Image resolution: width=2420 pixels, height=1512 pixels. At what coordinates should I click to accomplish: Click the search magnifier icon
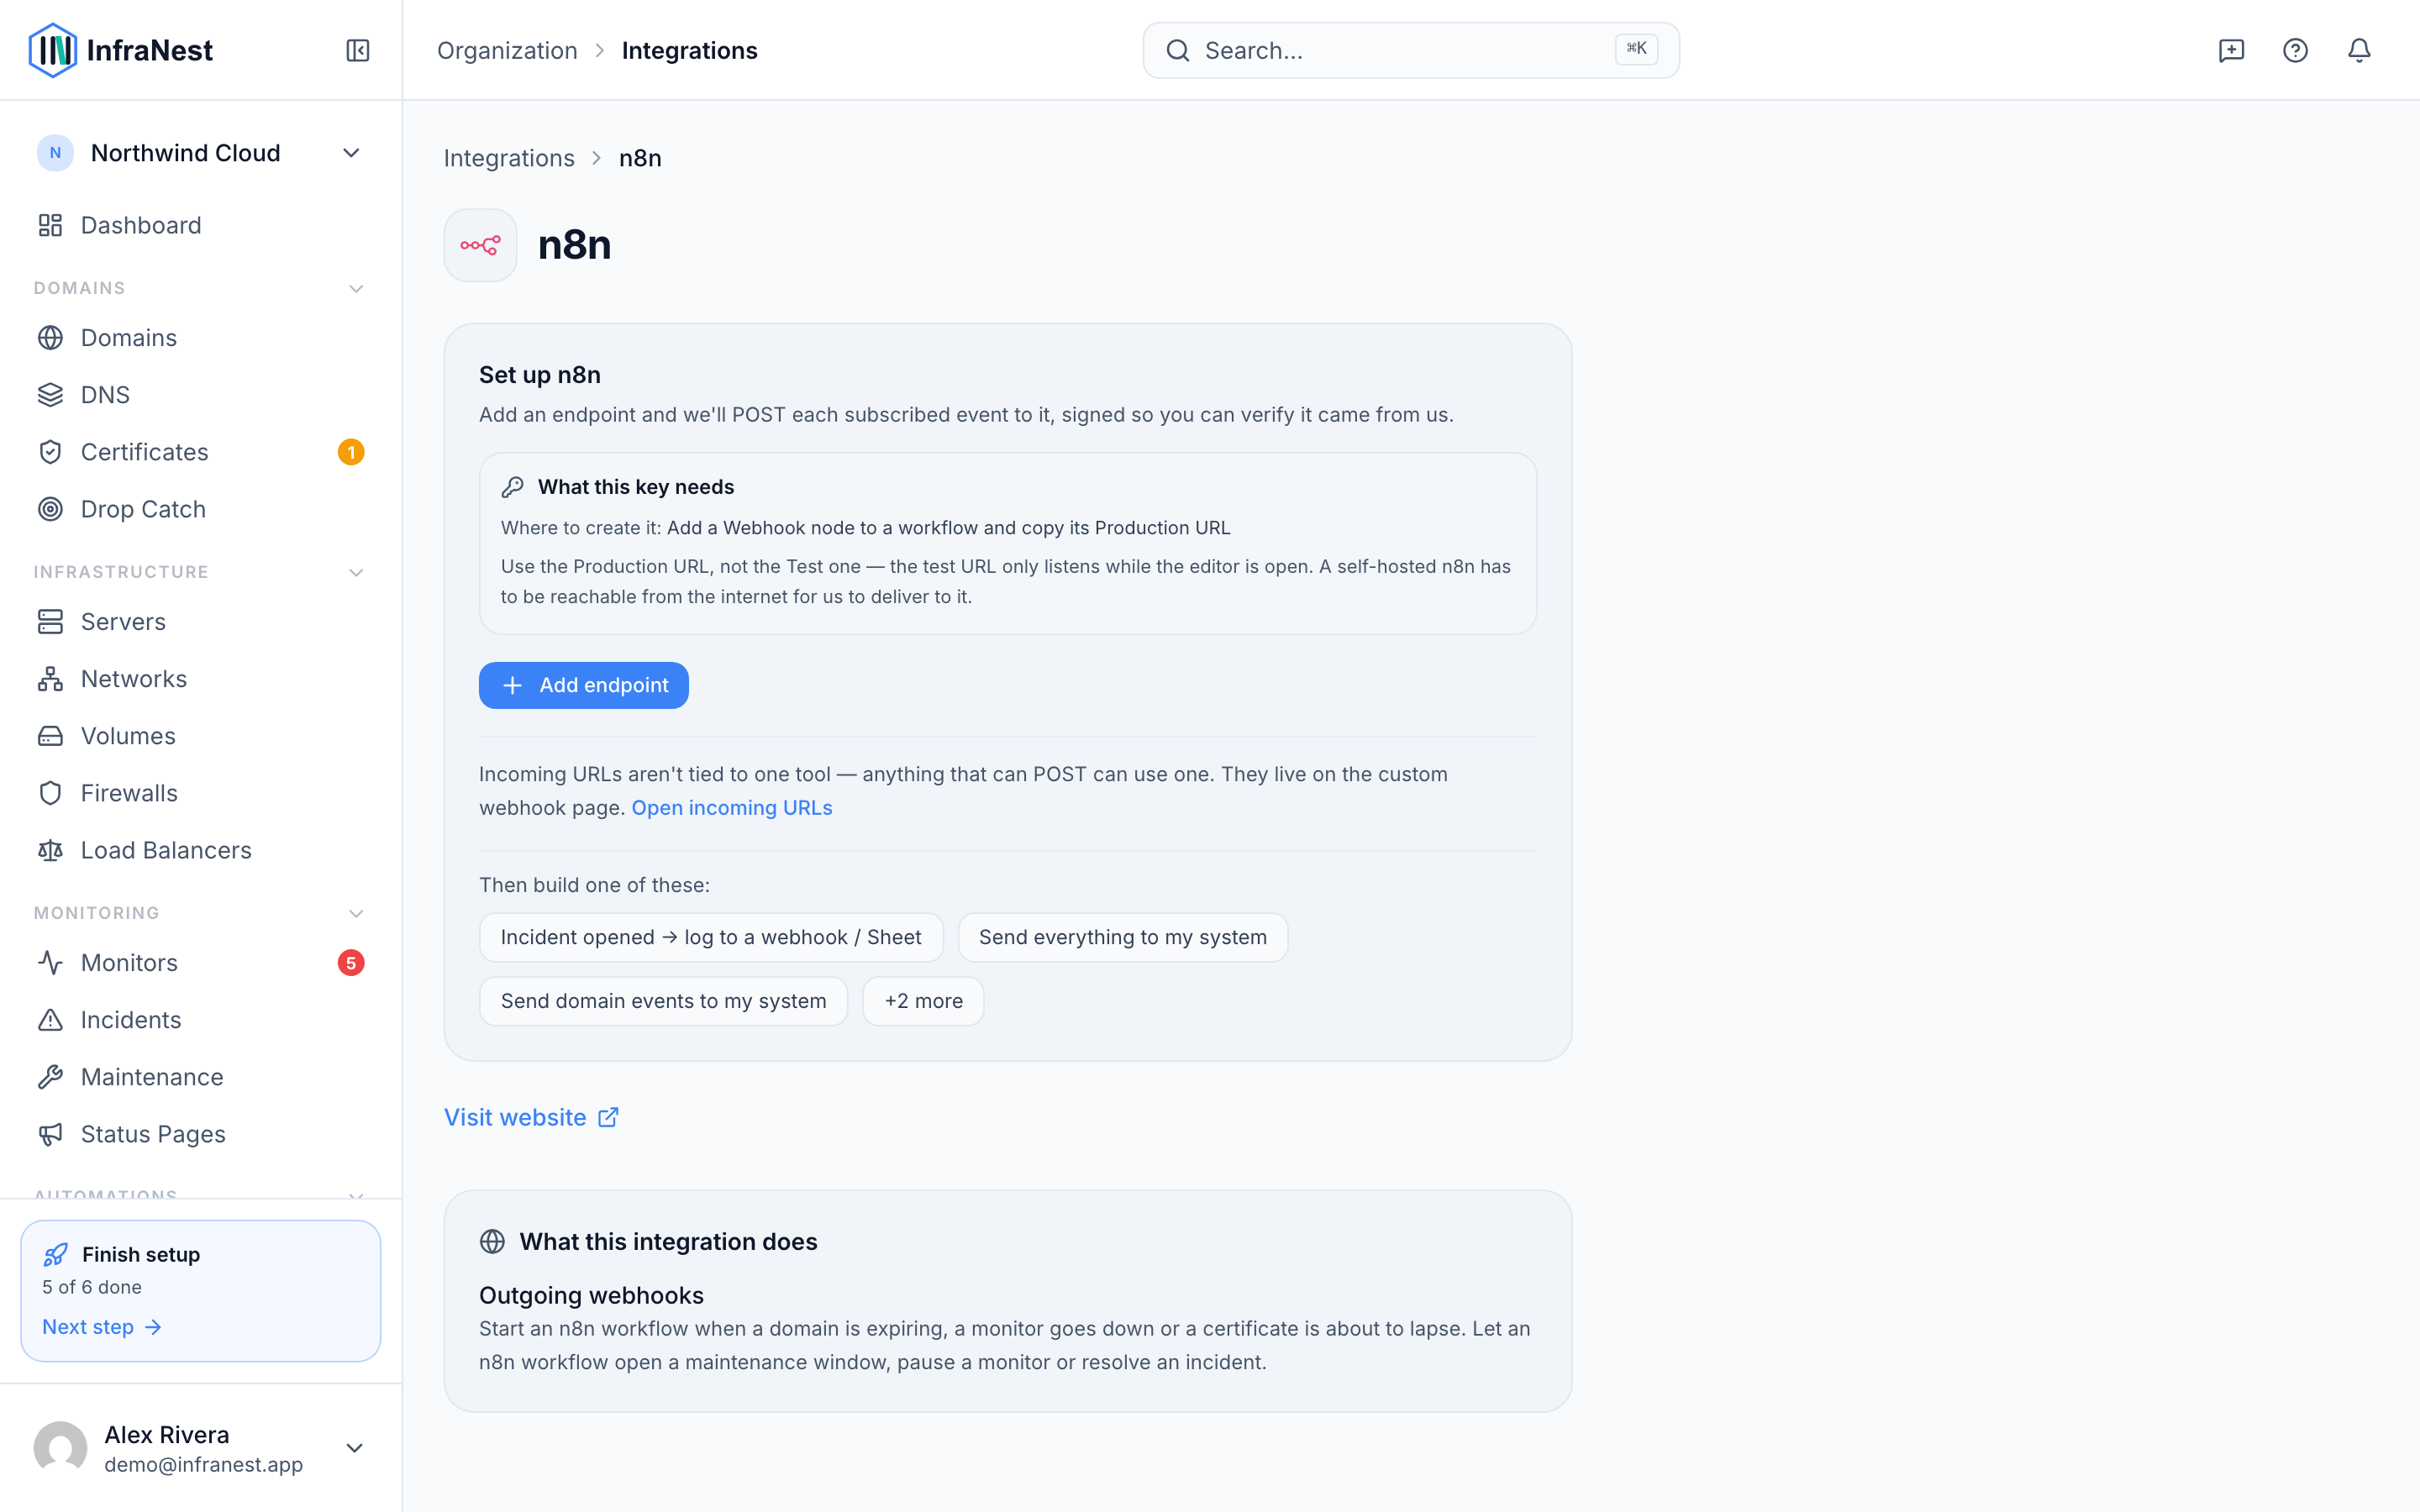[1178, 50]
